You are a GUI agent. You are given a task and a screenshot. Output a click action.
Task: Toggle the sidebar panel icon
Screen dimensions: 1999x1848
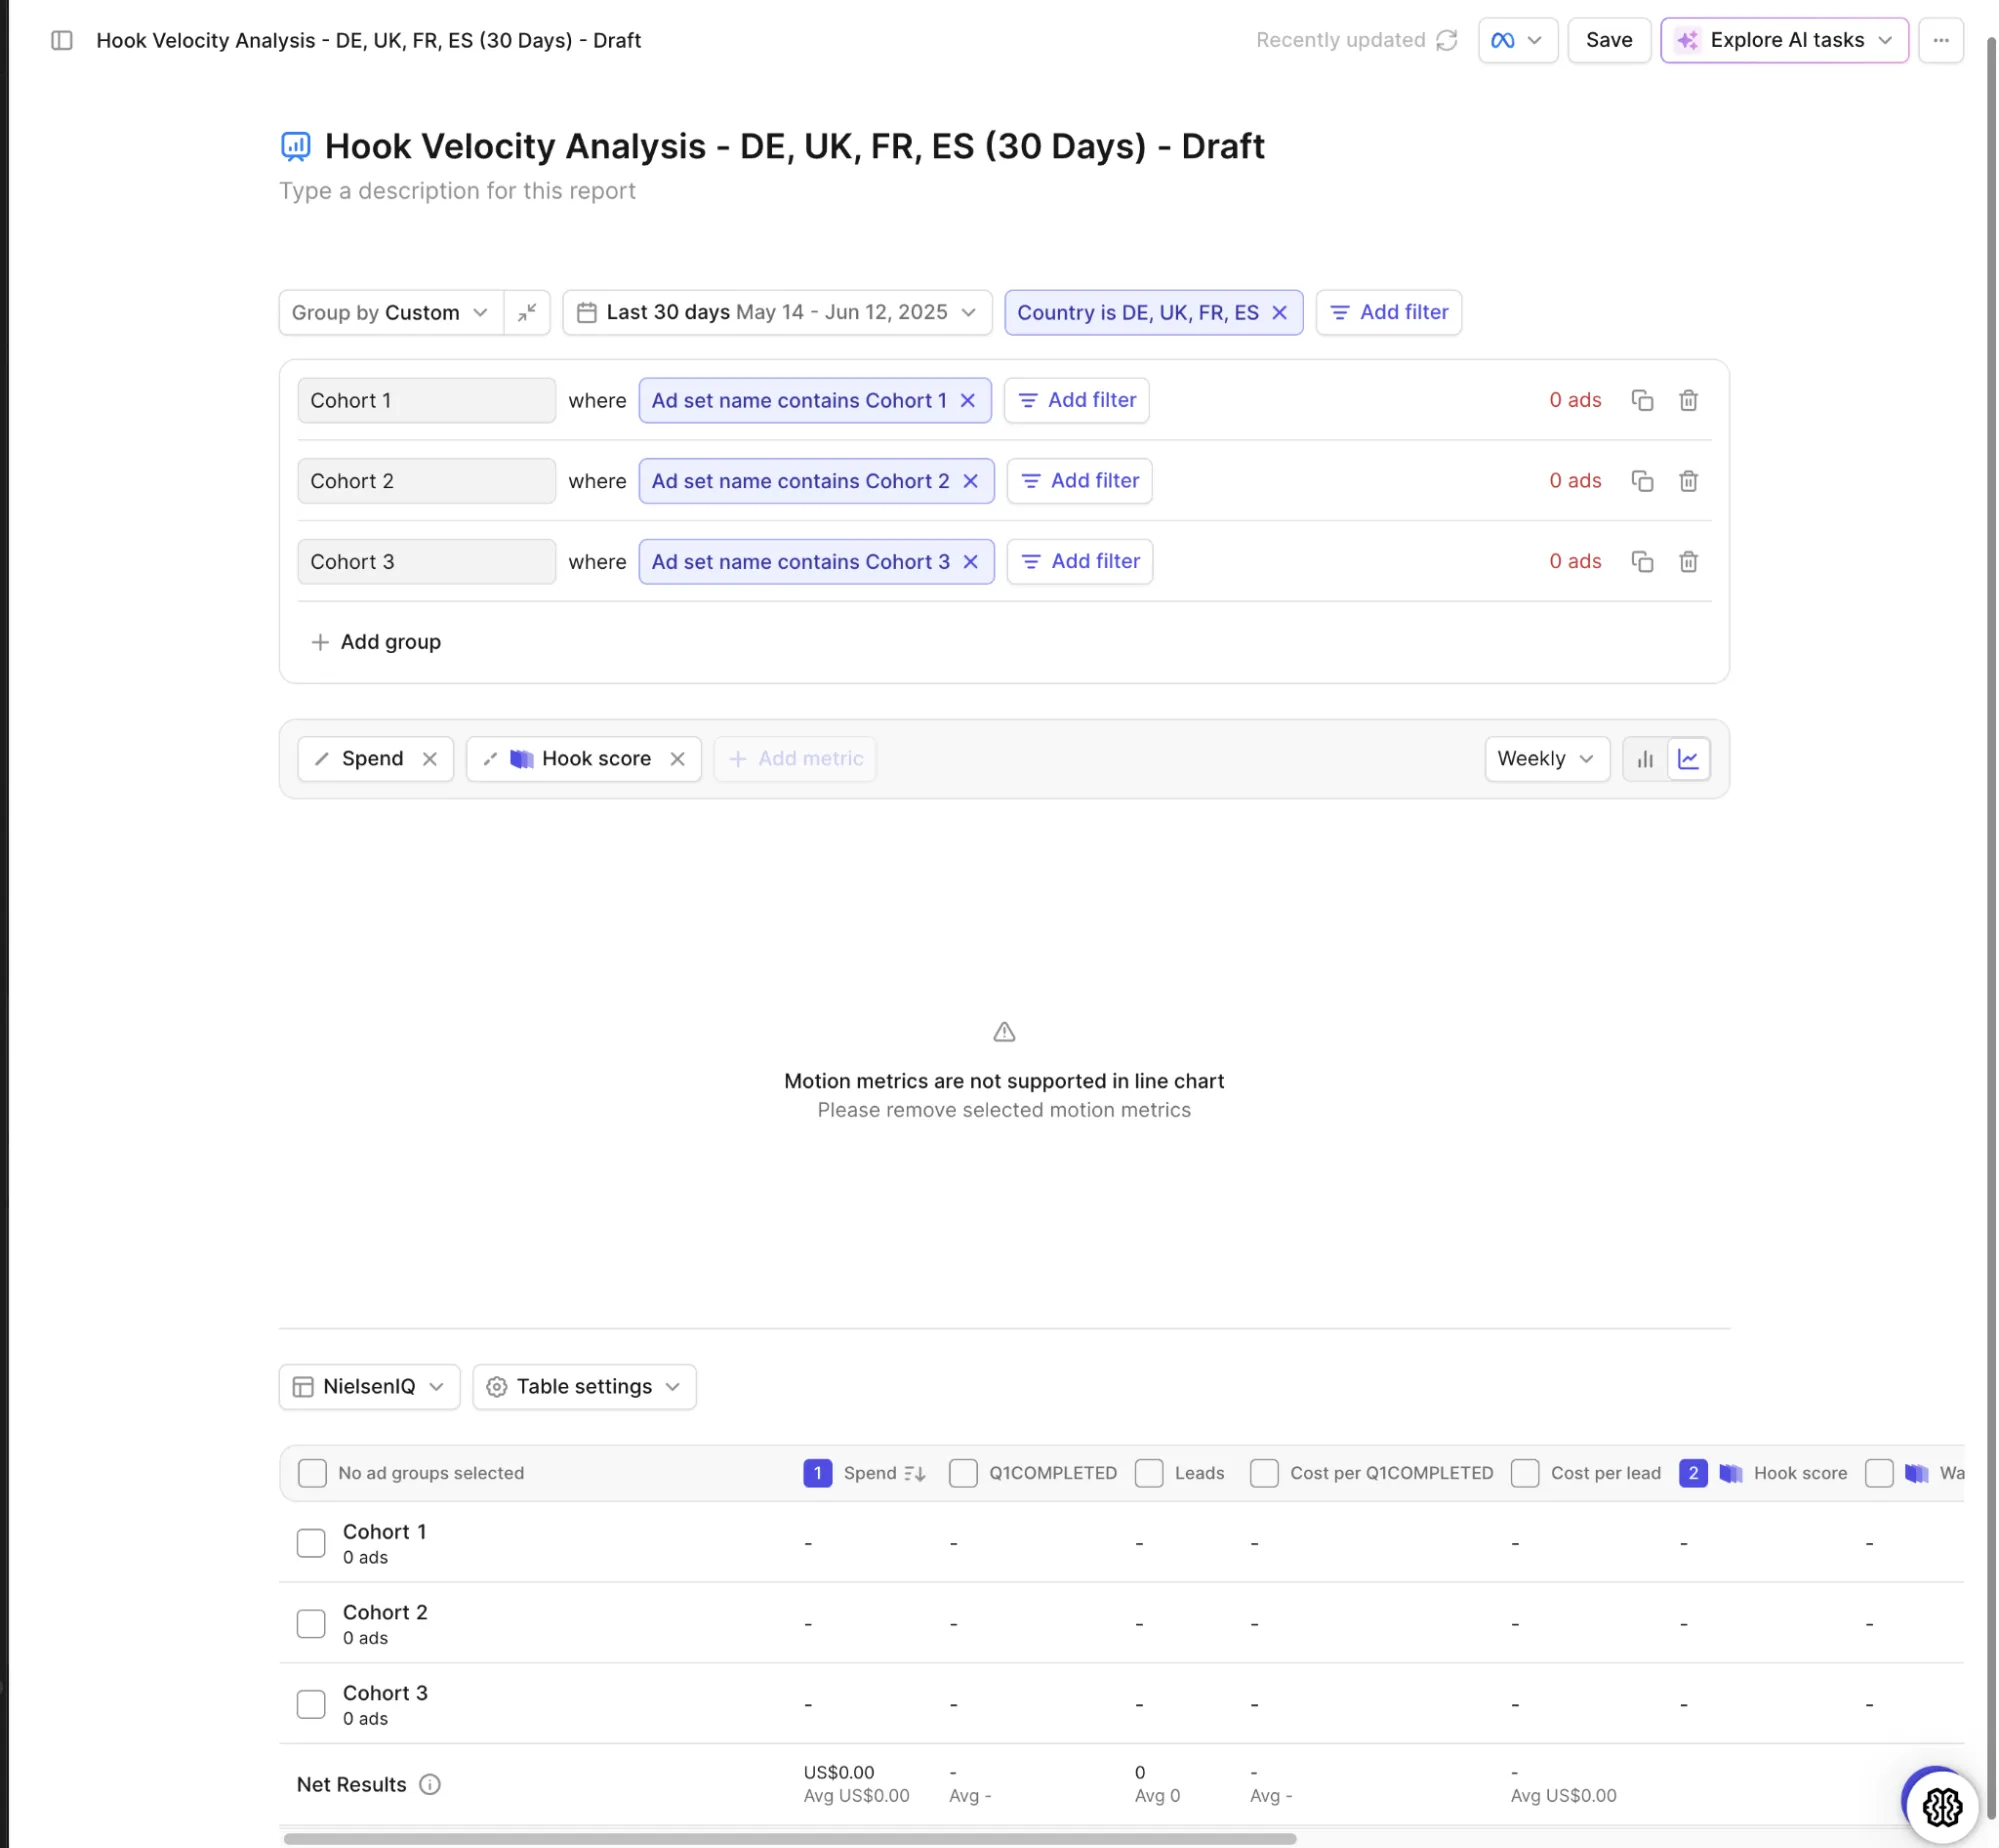[x=62, y=40]
